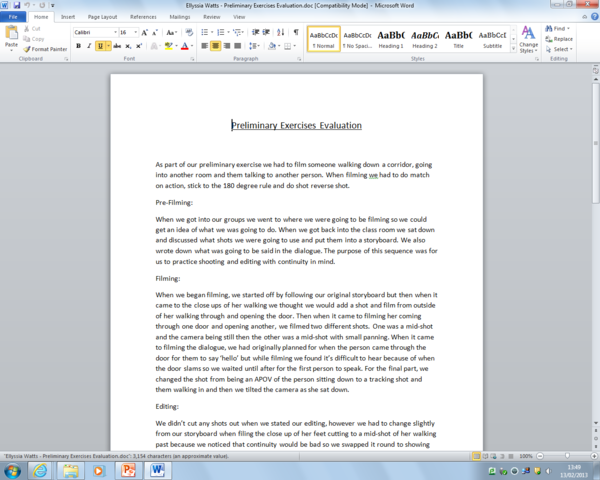The height and width of the screenshot is (480, 600).
Task: Open the font color dropdown arrow
Action: 192,46
